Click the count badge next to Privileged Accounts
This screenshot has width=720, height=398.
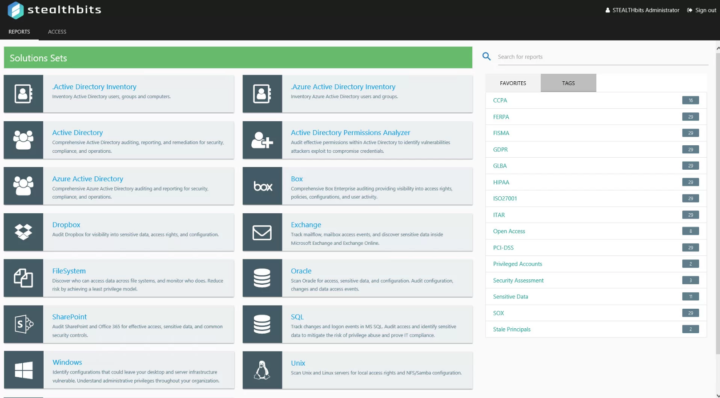click(690, 264)
